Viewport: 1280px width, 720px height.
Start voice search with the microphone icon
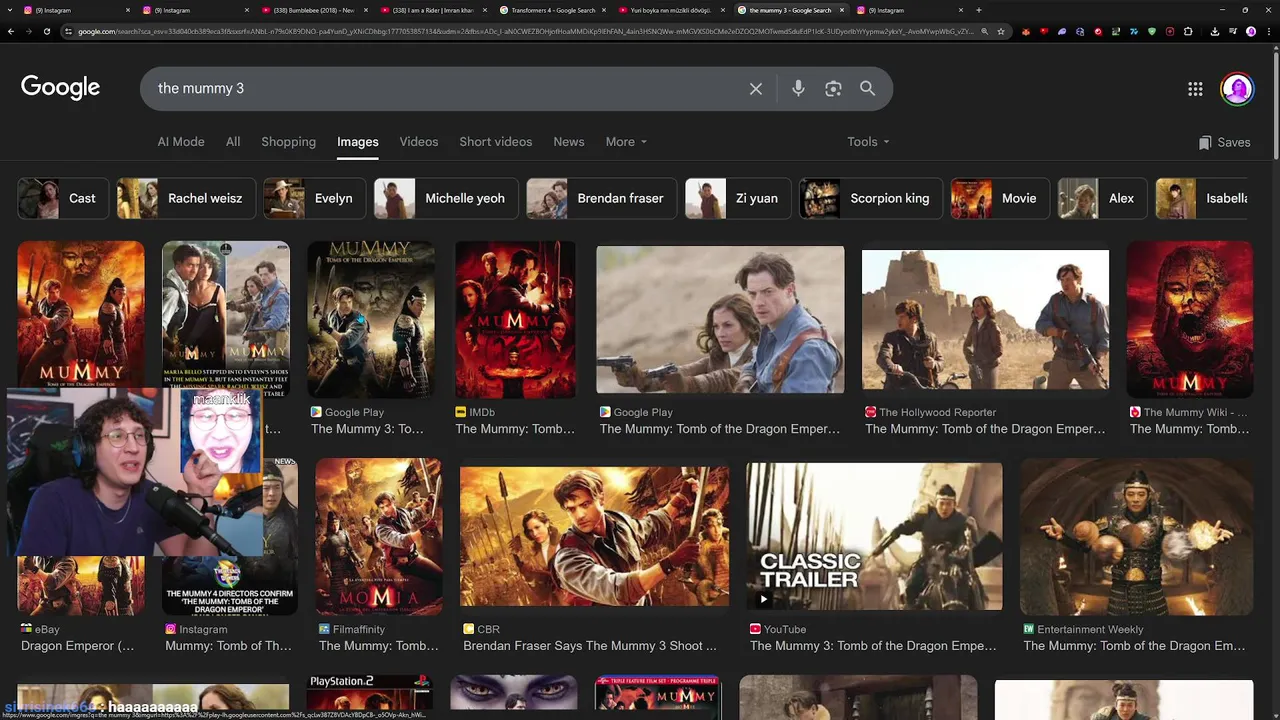click(798, 89)
